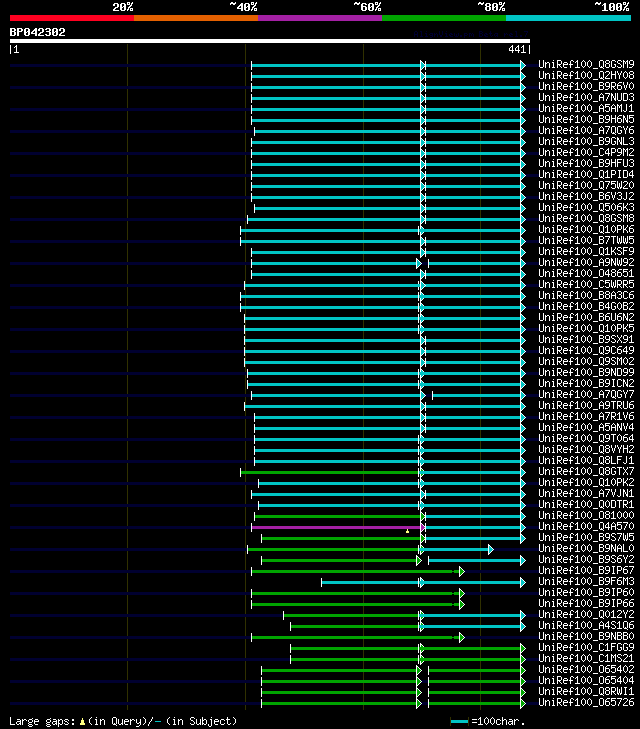Select UniRef100_B9IP67 label
Image resolution: width=640 pixels, height=729 pixels.
[x=586, y=570]
